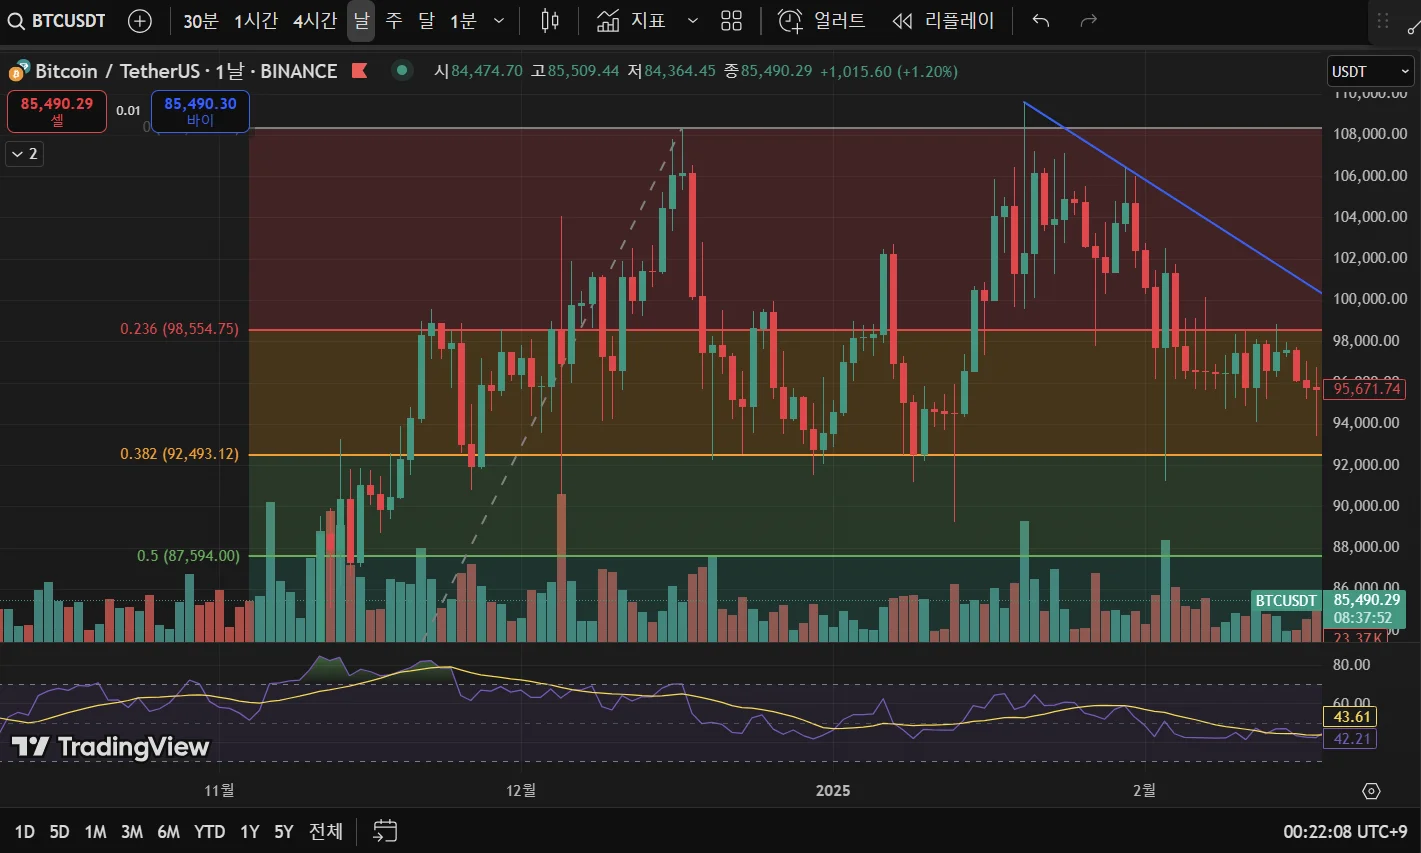
Task: Open chart settings gear on the time axis
Action: click(x=1371, y=791)
